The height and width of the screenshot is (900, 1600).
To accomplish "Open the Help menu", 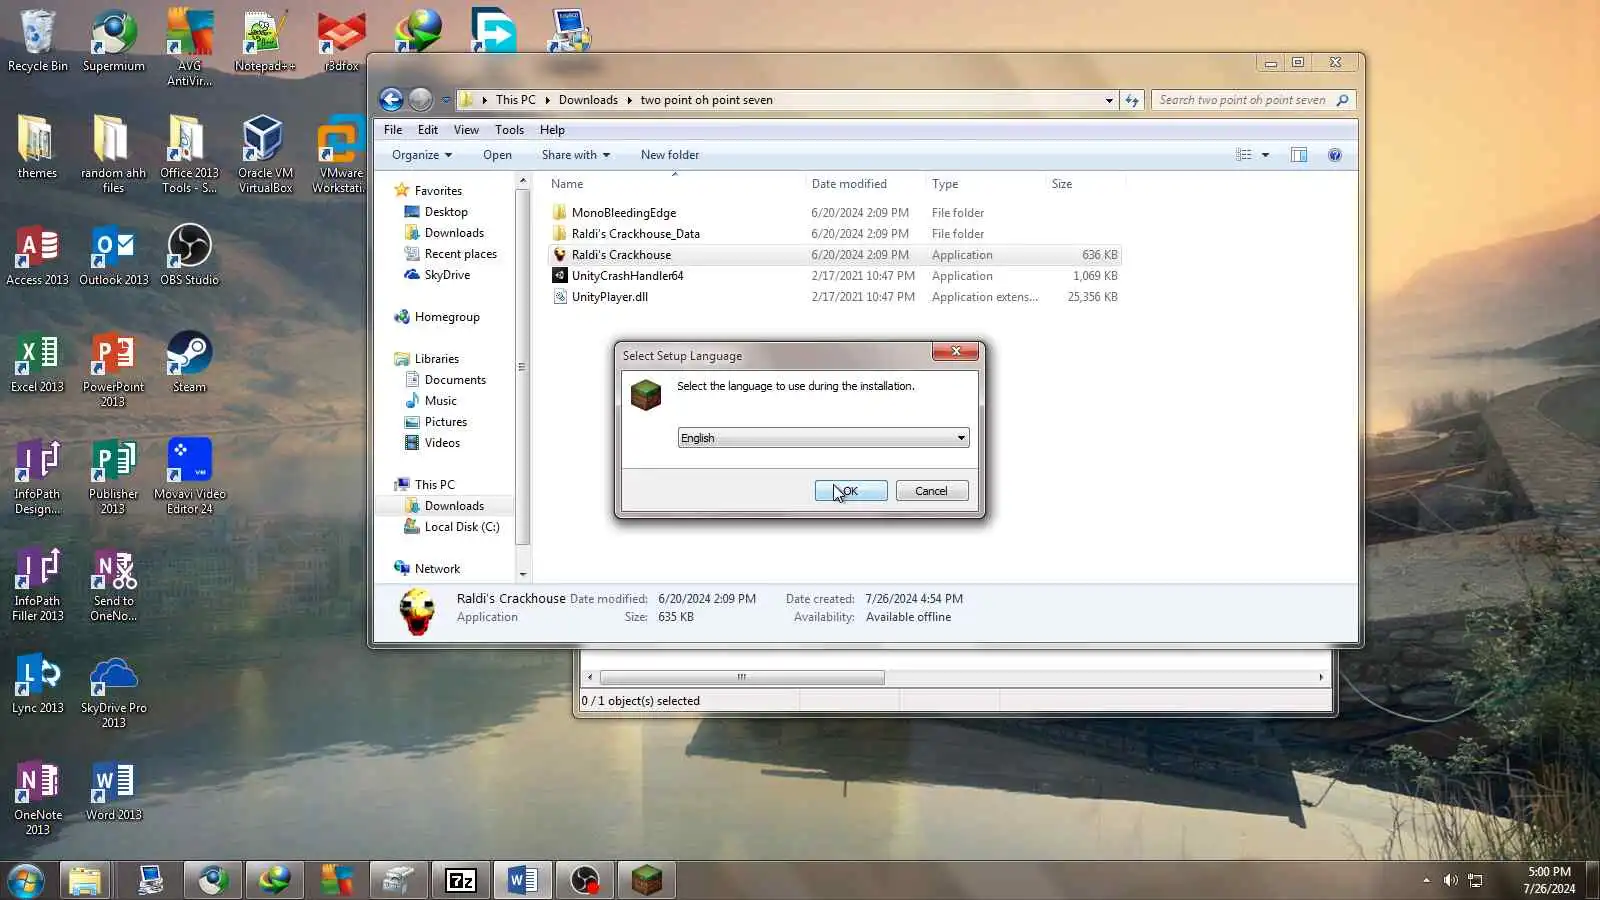I will tap(552, 130).
